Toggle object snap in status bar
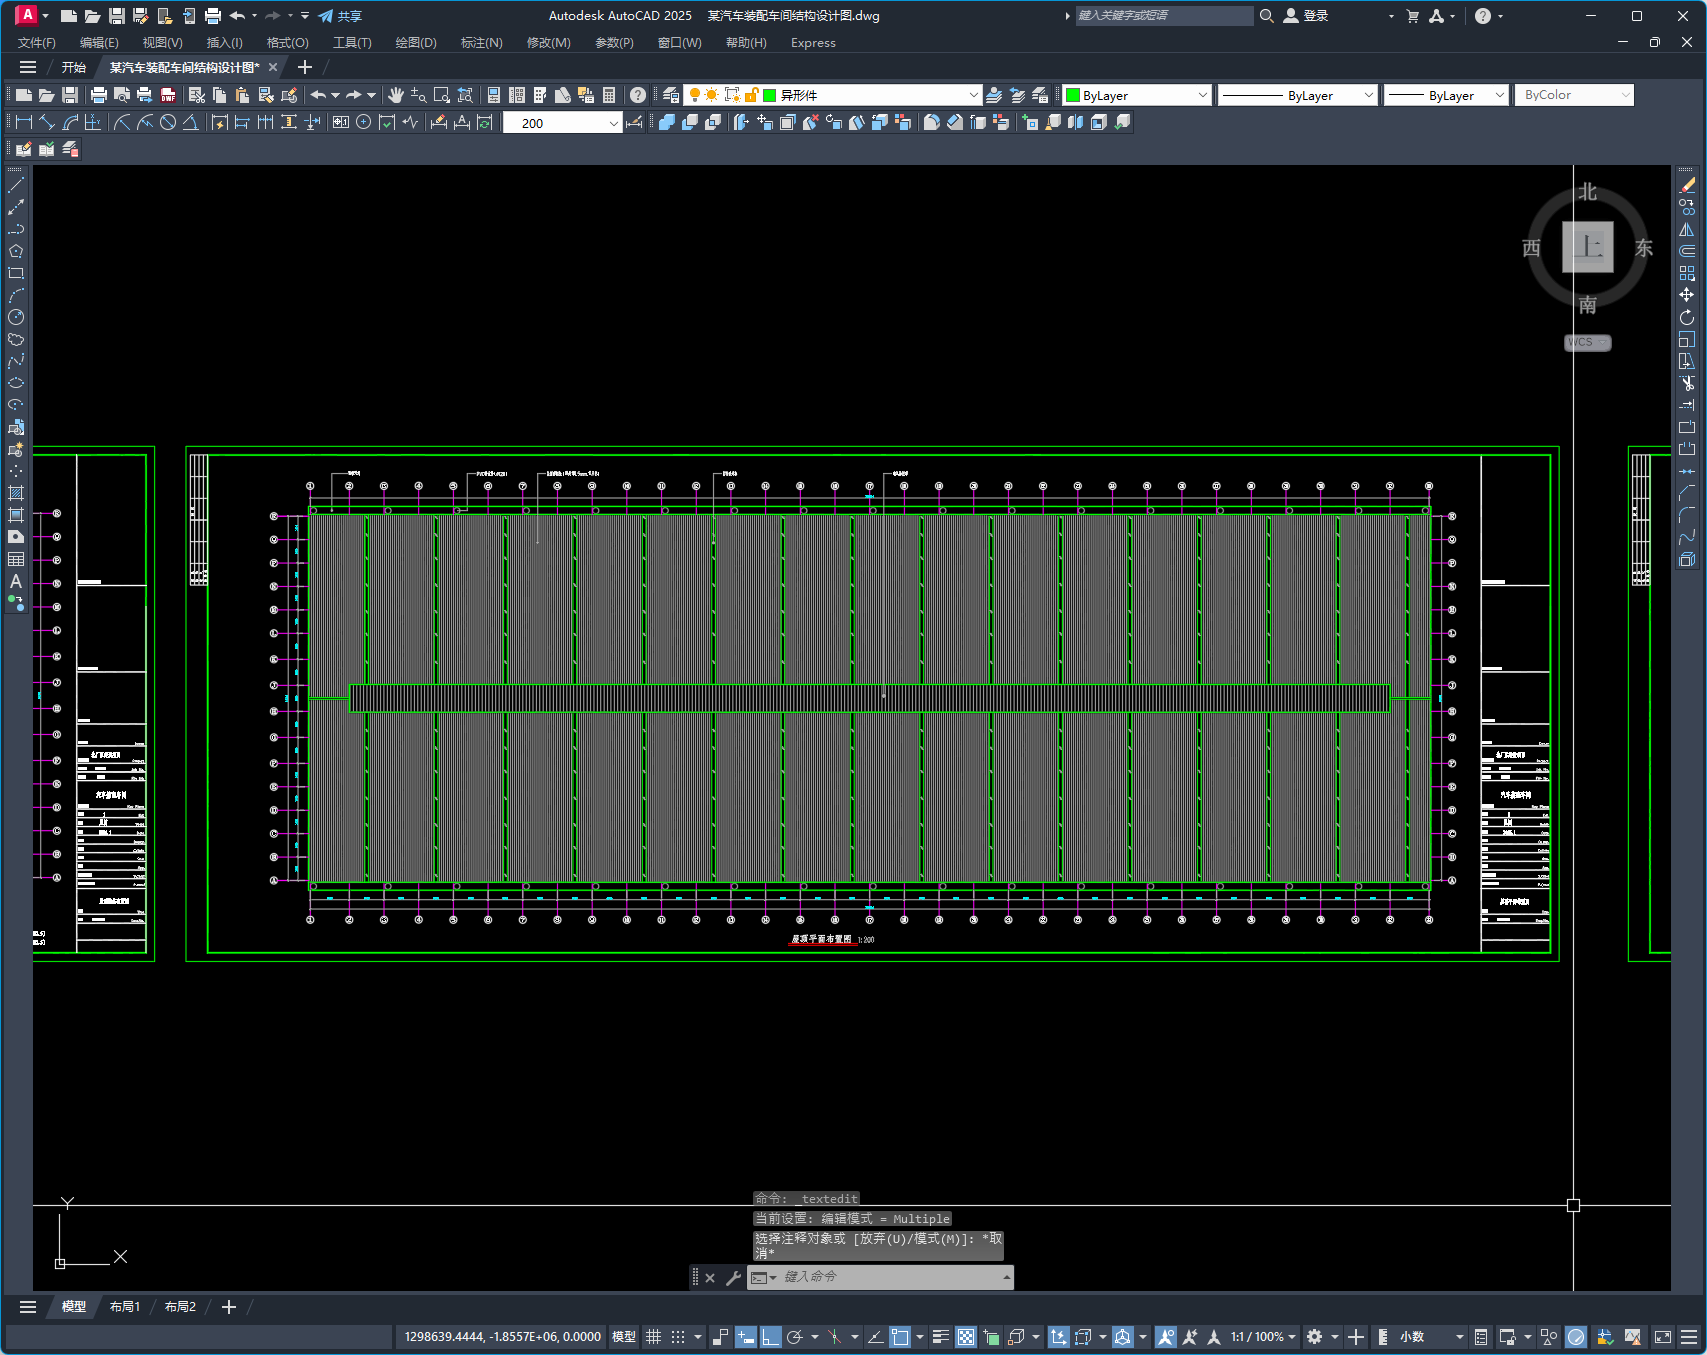Image resolution: width=1707 pixels, height=1355 pixels. (901, 1337)
